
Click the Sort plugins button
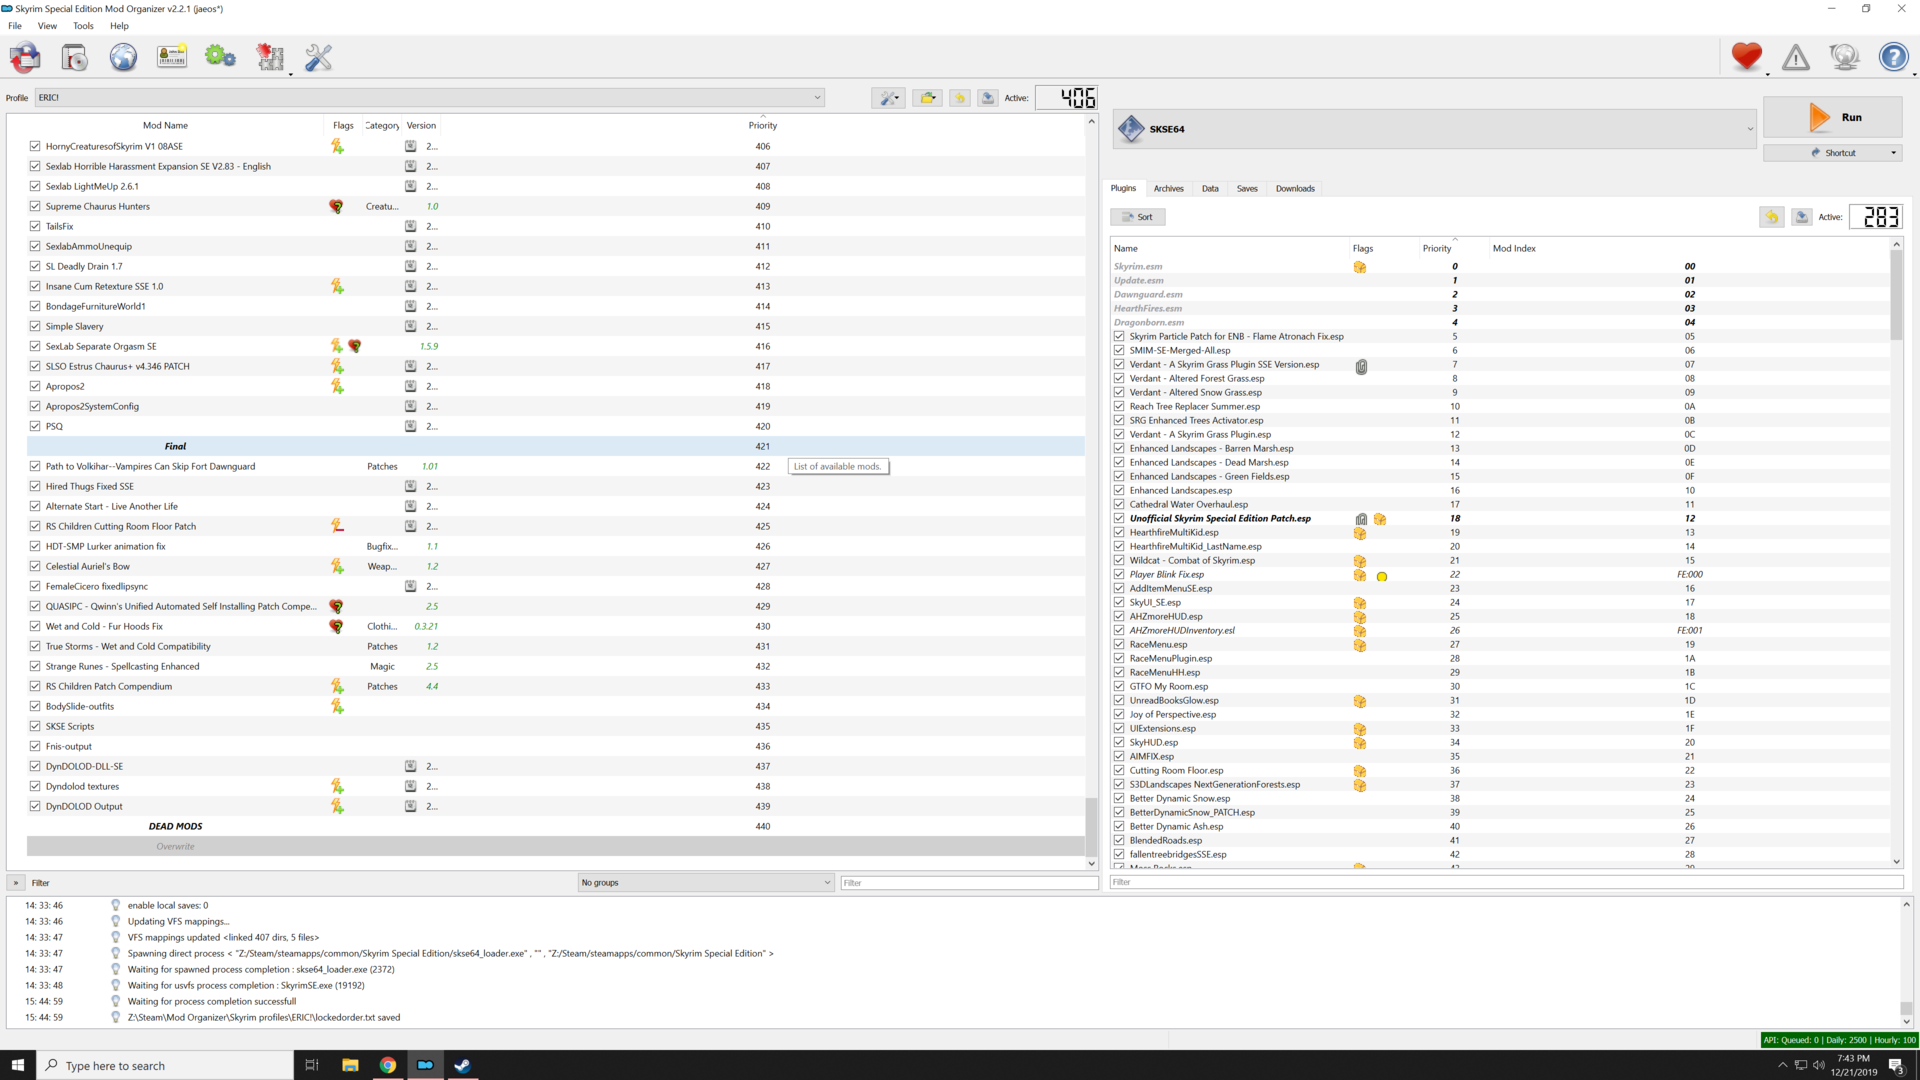coord(1138,217)
